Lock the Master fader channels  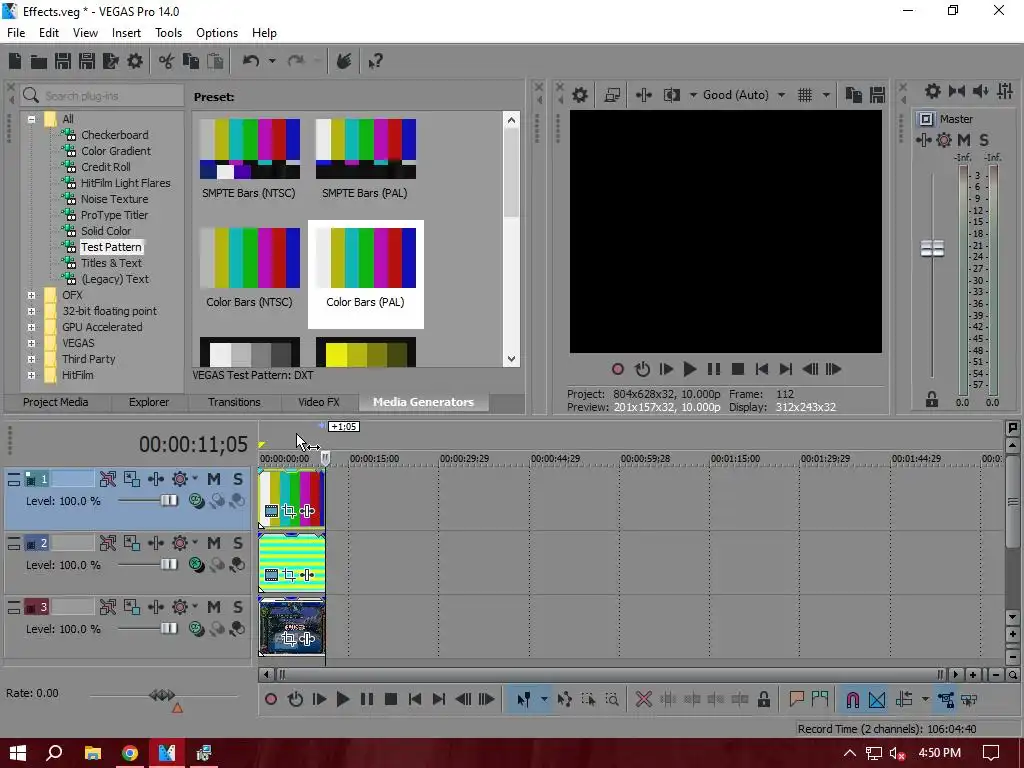pos(932,399)
